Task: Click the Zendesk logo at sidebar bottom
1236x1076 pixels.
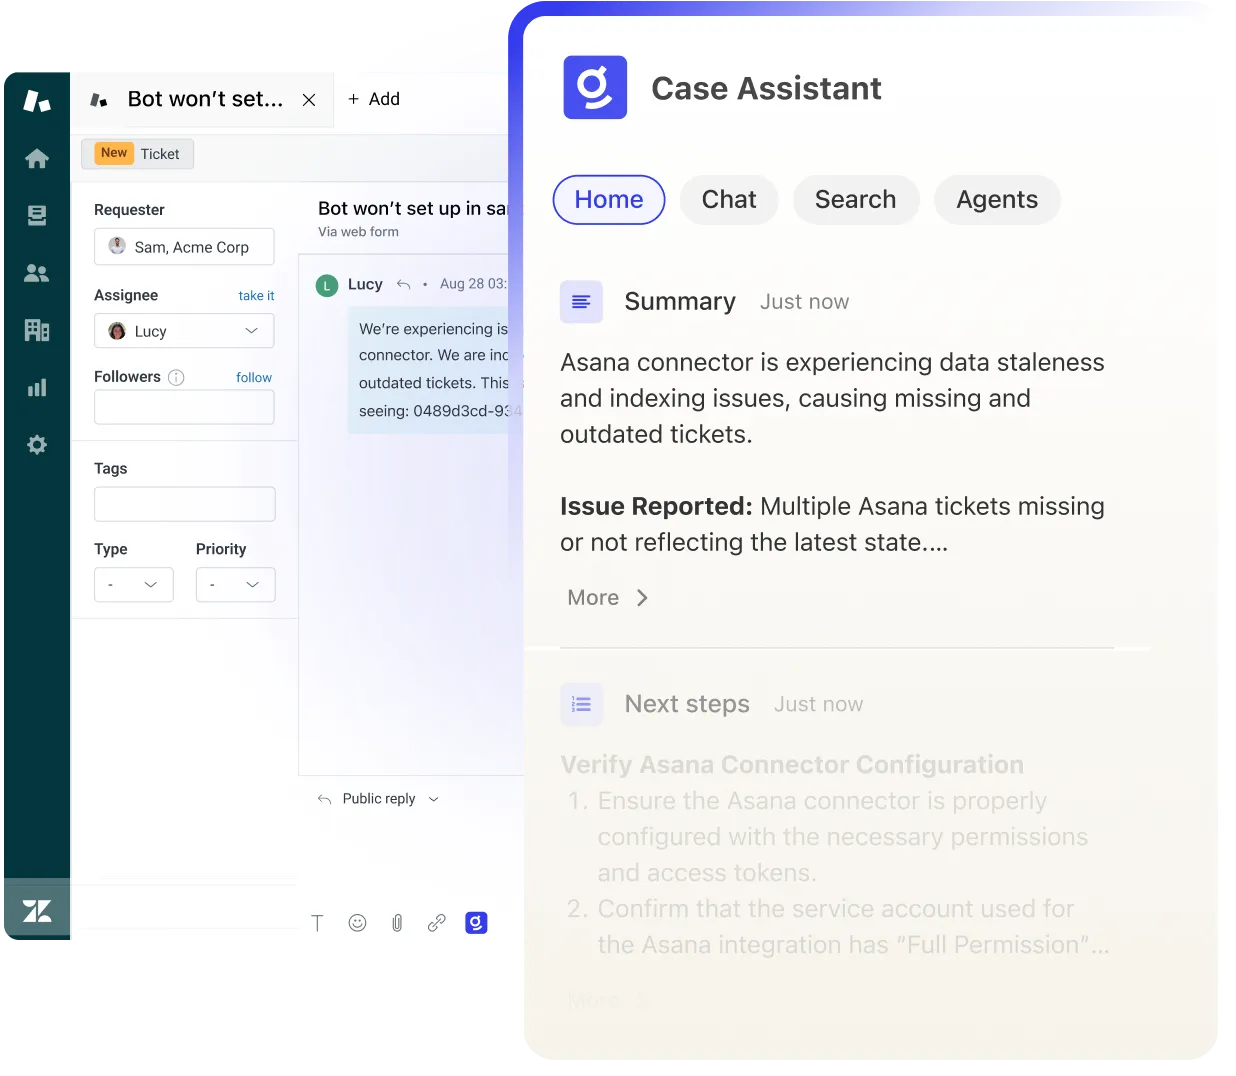Action: coord(37,911)
